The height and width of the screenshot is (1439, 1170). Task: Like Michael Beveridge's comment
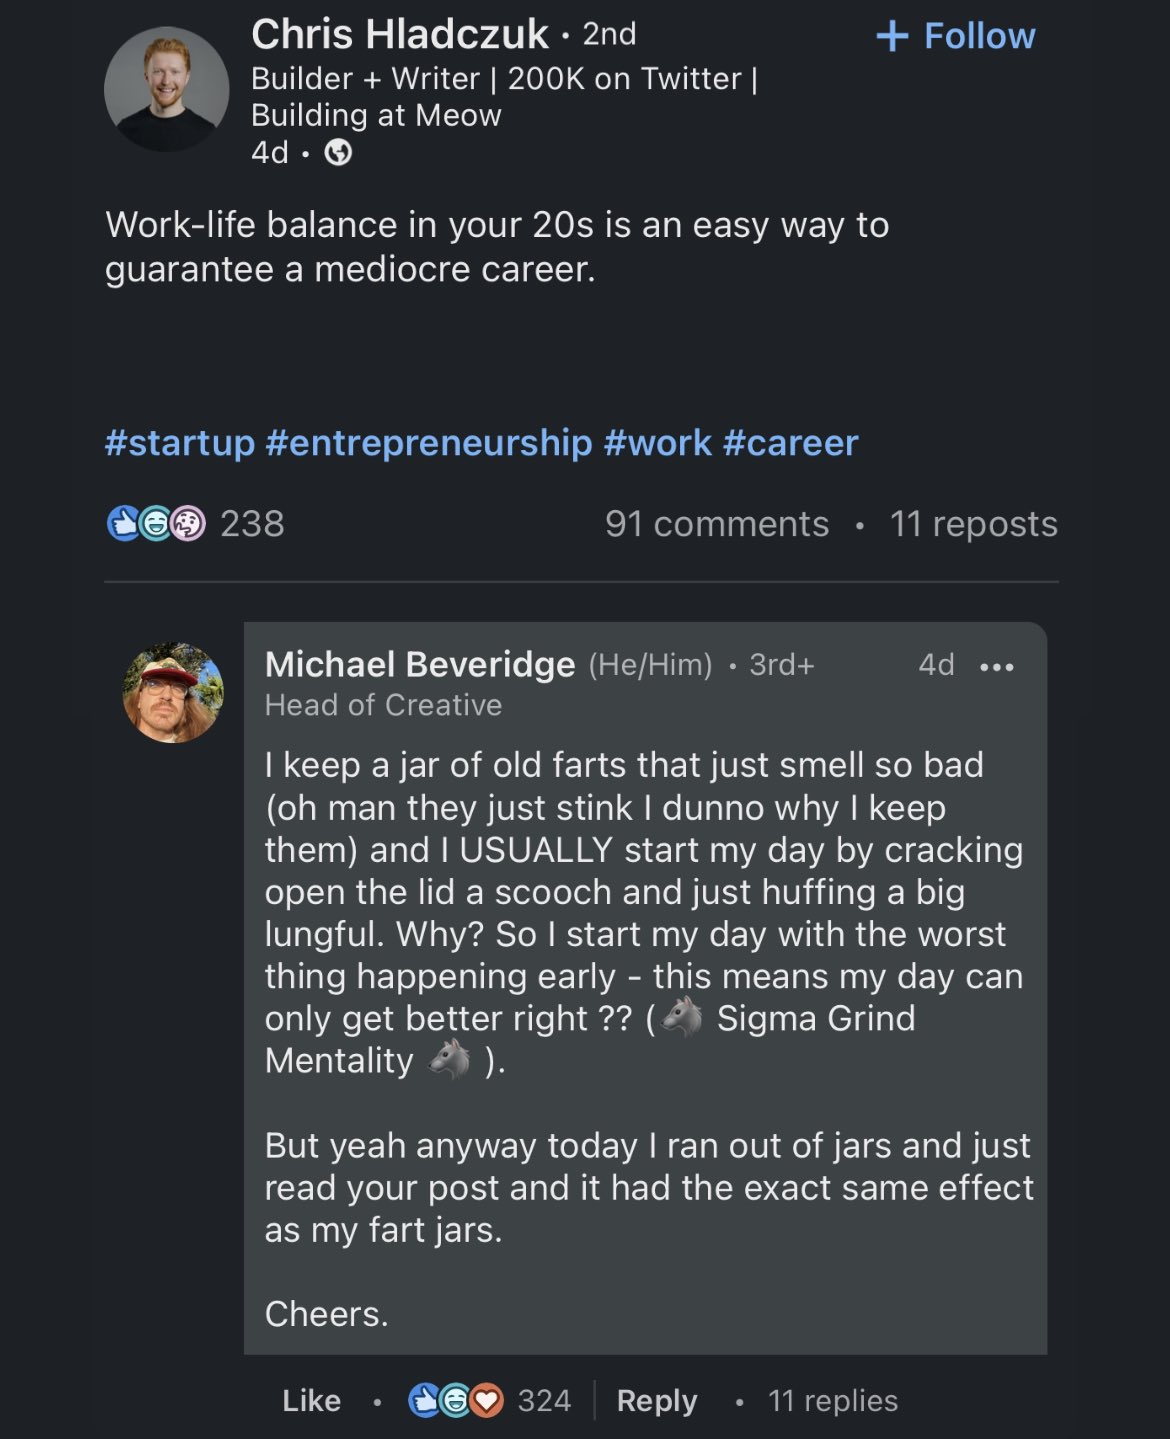[x=311, y=1401]
